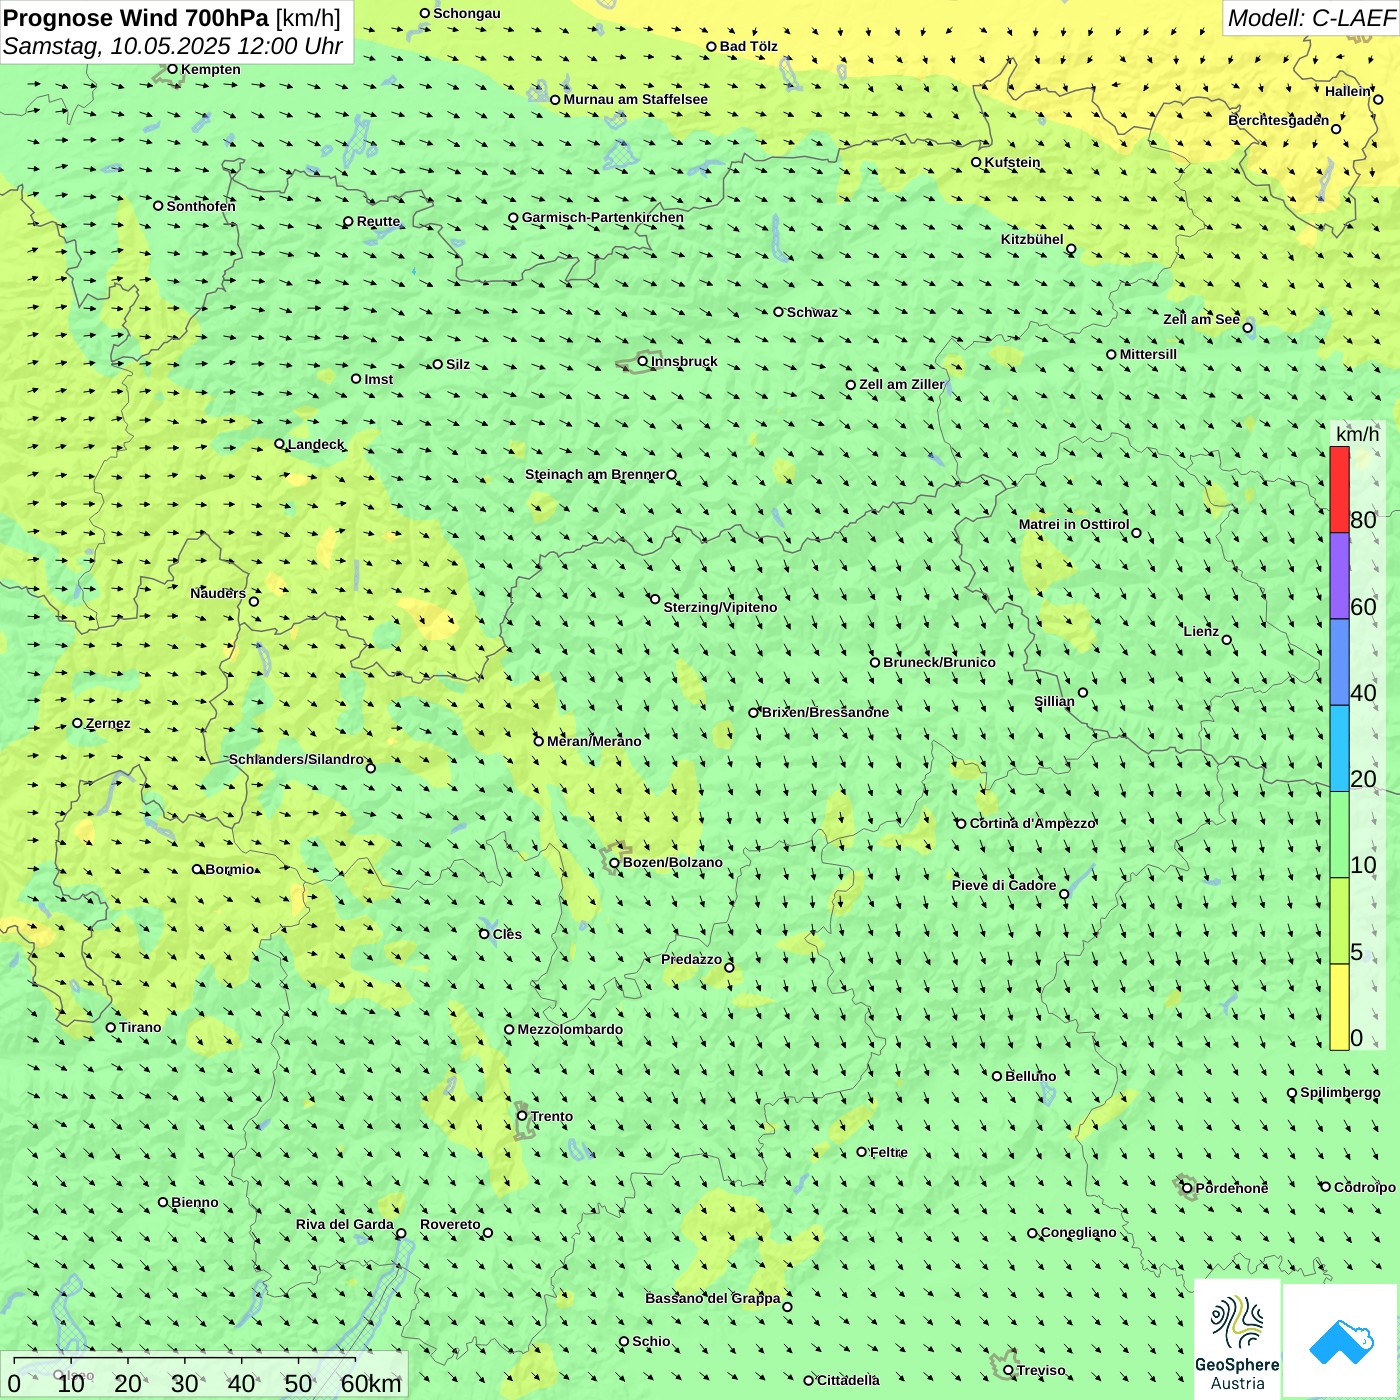Select the "Rovereto" town label
Viewport: 1400px width, 1400px height.
click(450, 1224)
